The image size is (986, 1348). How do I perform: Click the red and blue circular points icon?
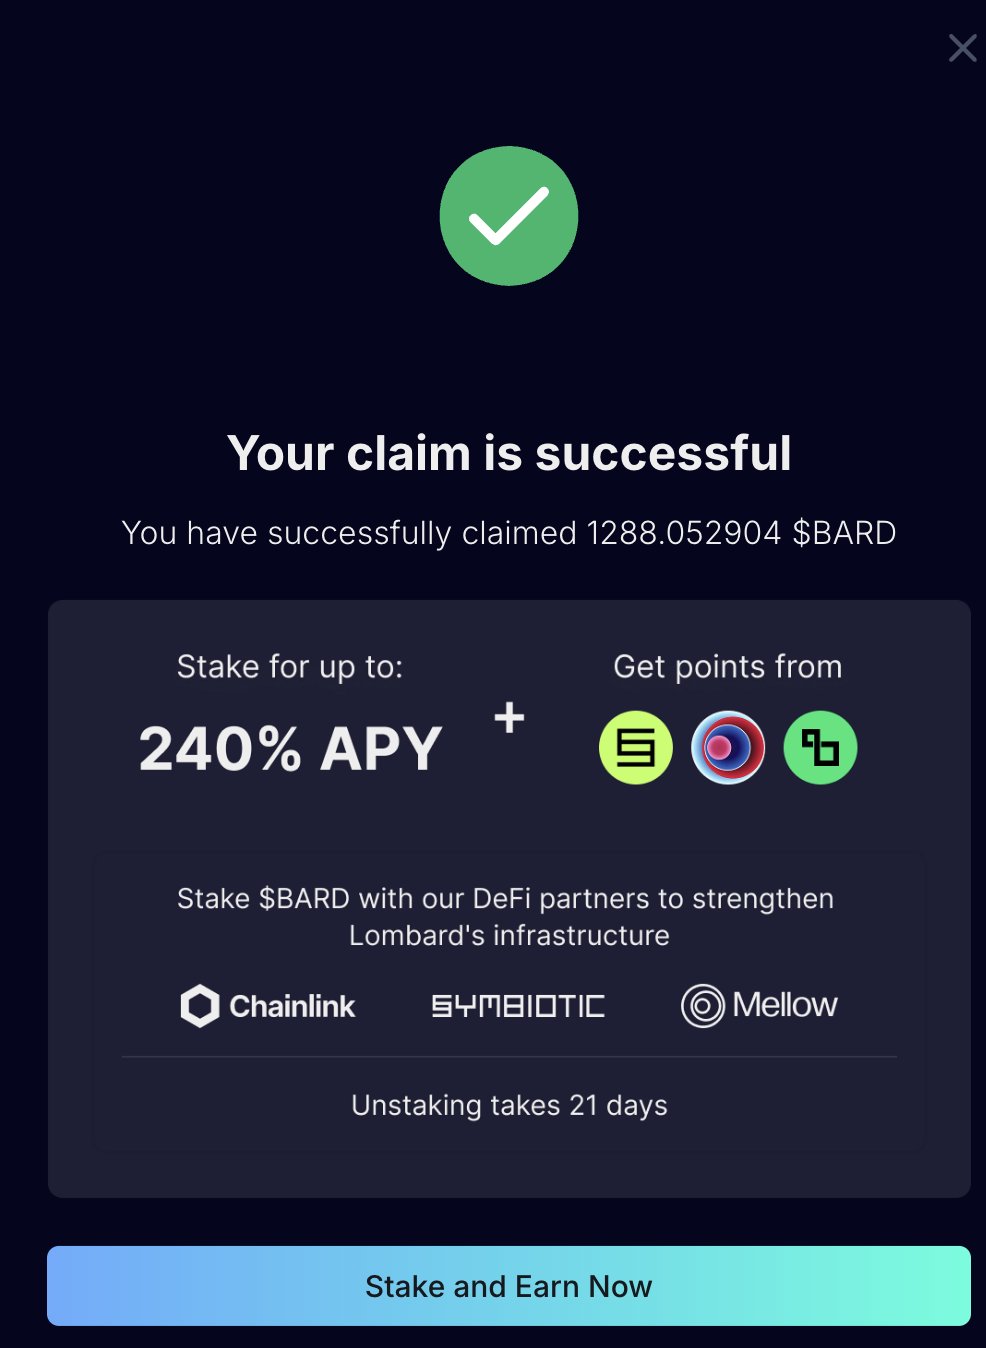tap(728, 747)
